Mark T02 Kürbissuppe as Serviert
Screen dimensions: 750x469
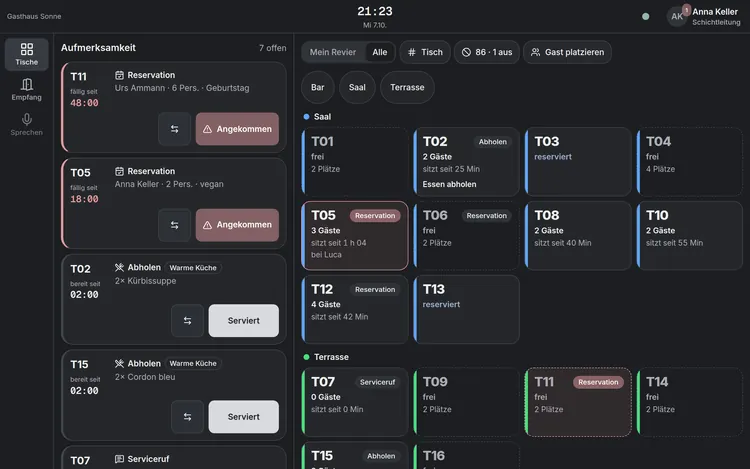coord(243,321)
